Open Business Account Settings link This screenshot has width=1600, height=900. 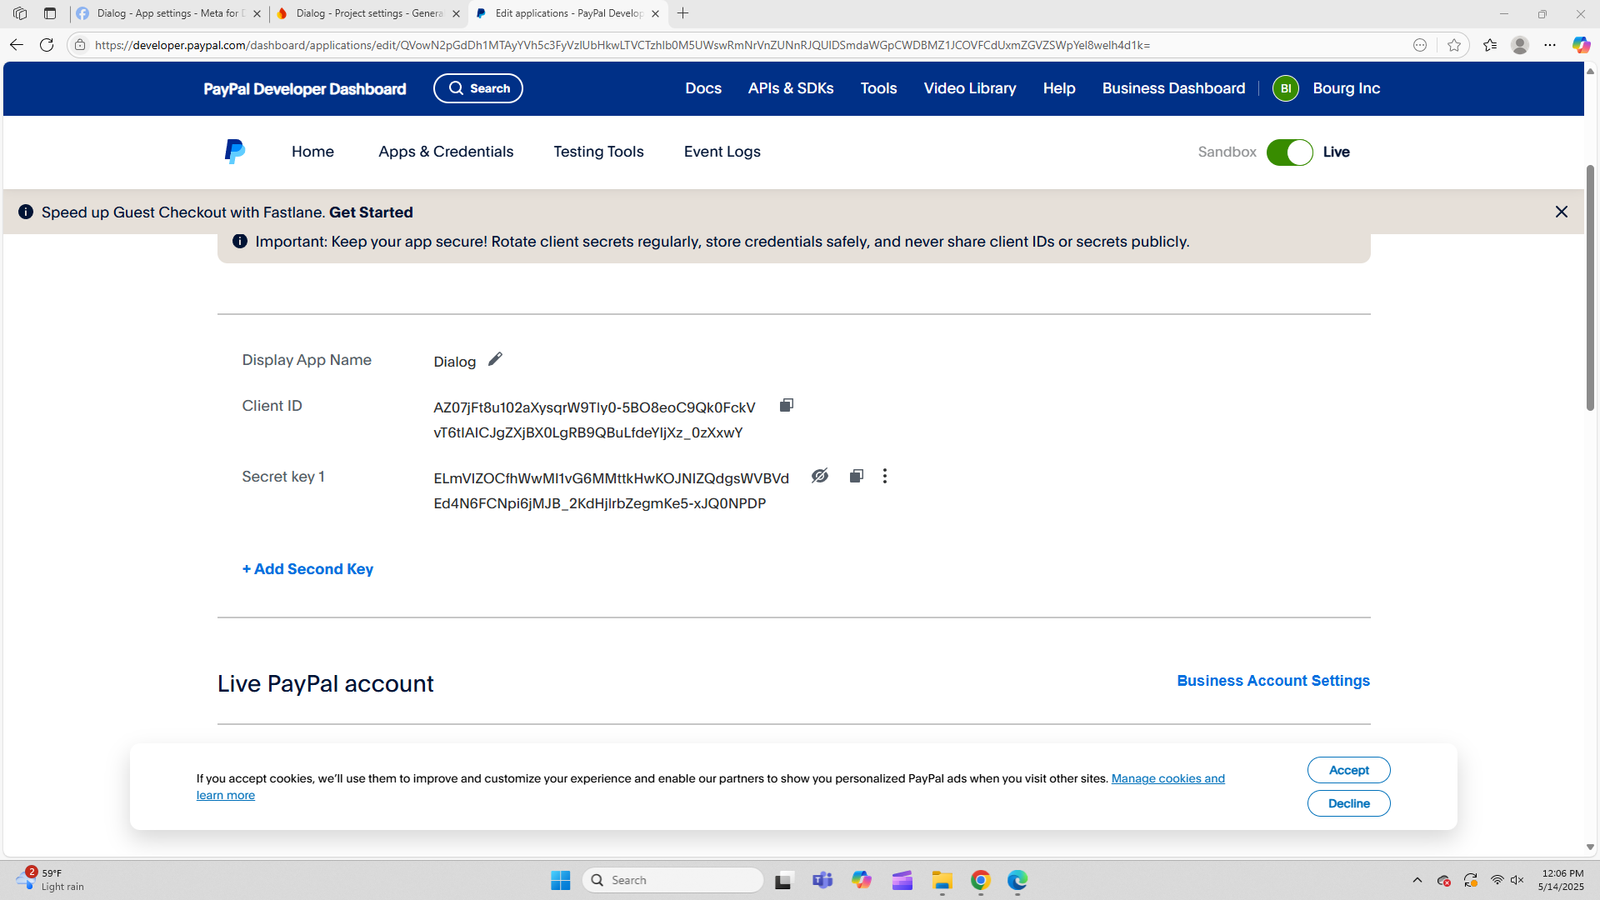(1273, 681)
